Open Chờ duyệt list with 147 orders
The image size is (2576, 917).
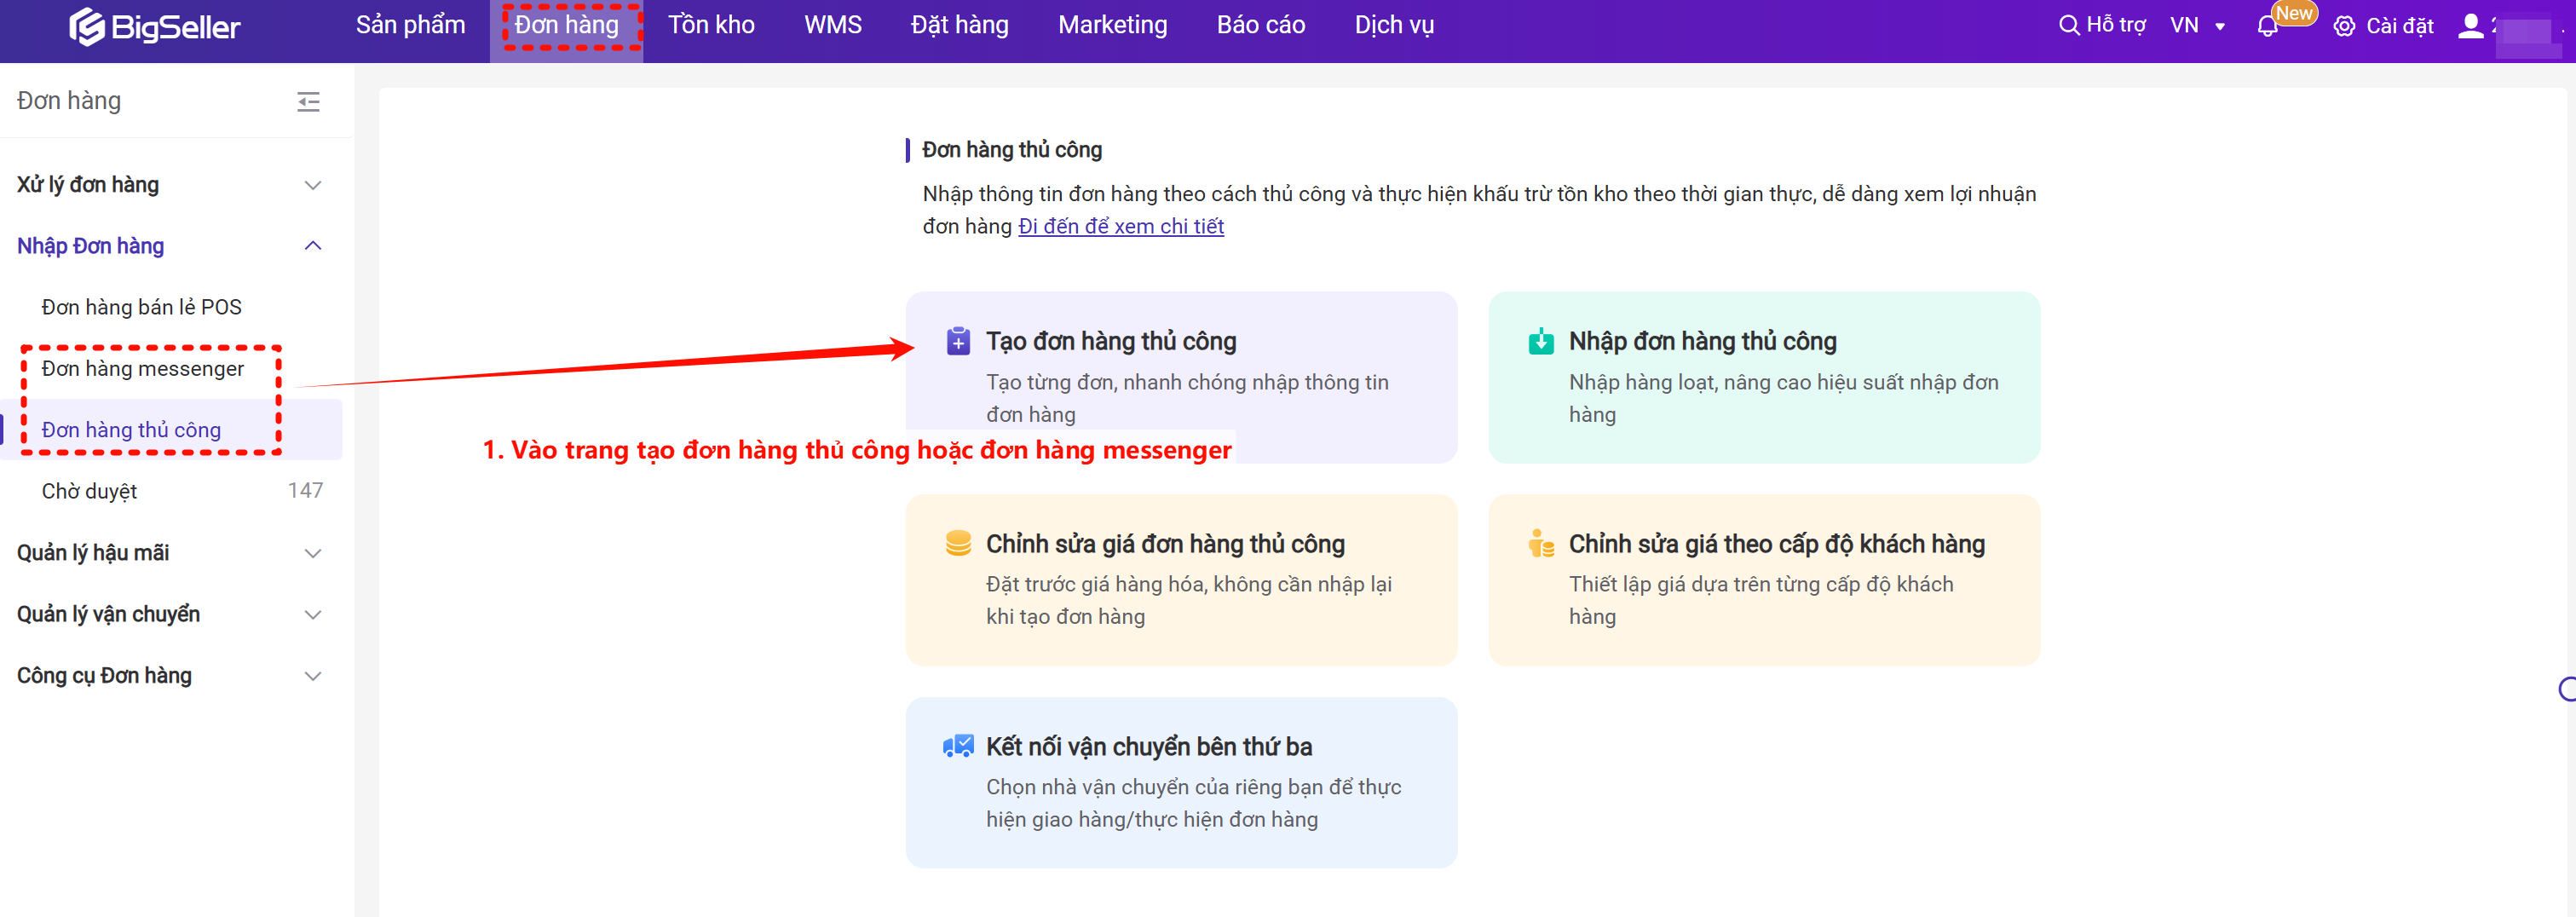[x=90, y=491]
